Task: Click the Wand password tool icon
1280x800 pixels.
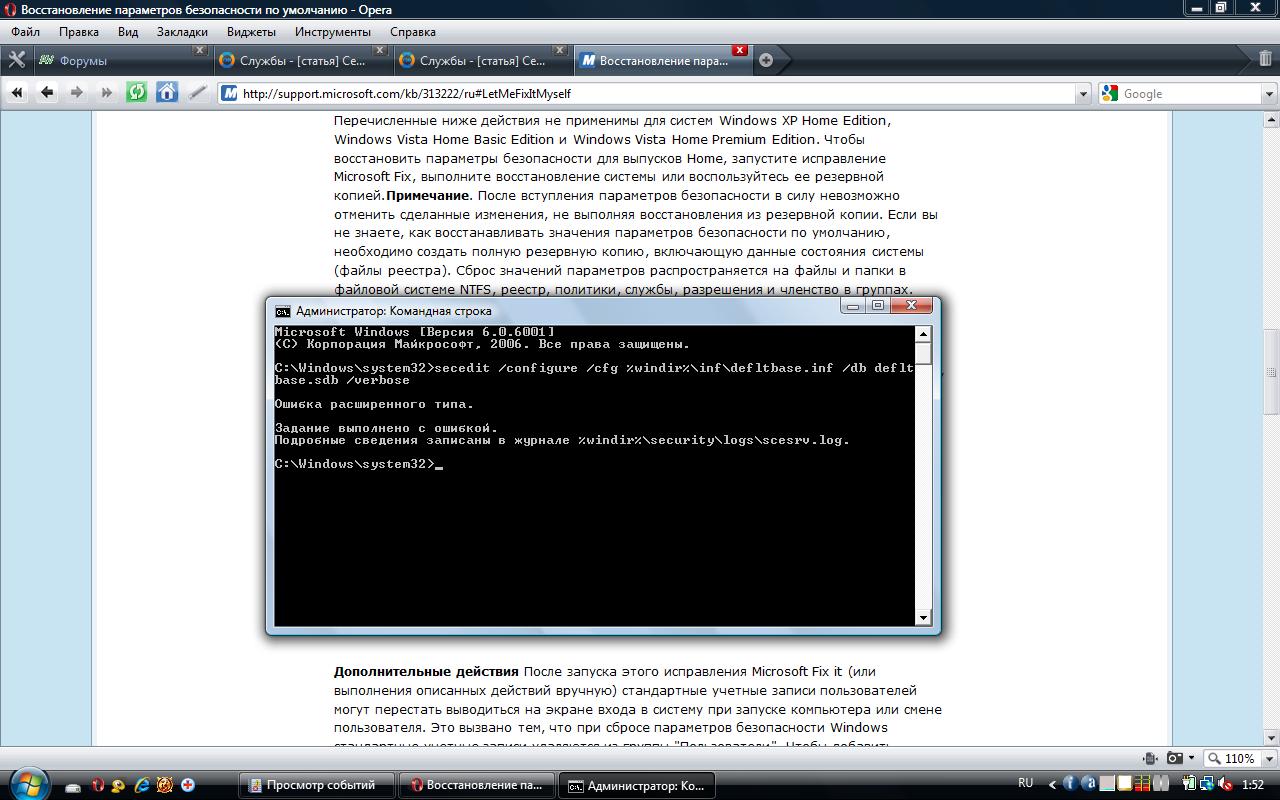Action: (x=198, y=93)
